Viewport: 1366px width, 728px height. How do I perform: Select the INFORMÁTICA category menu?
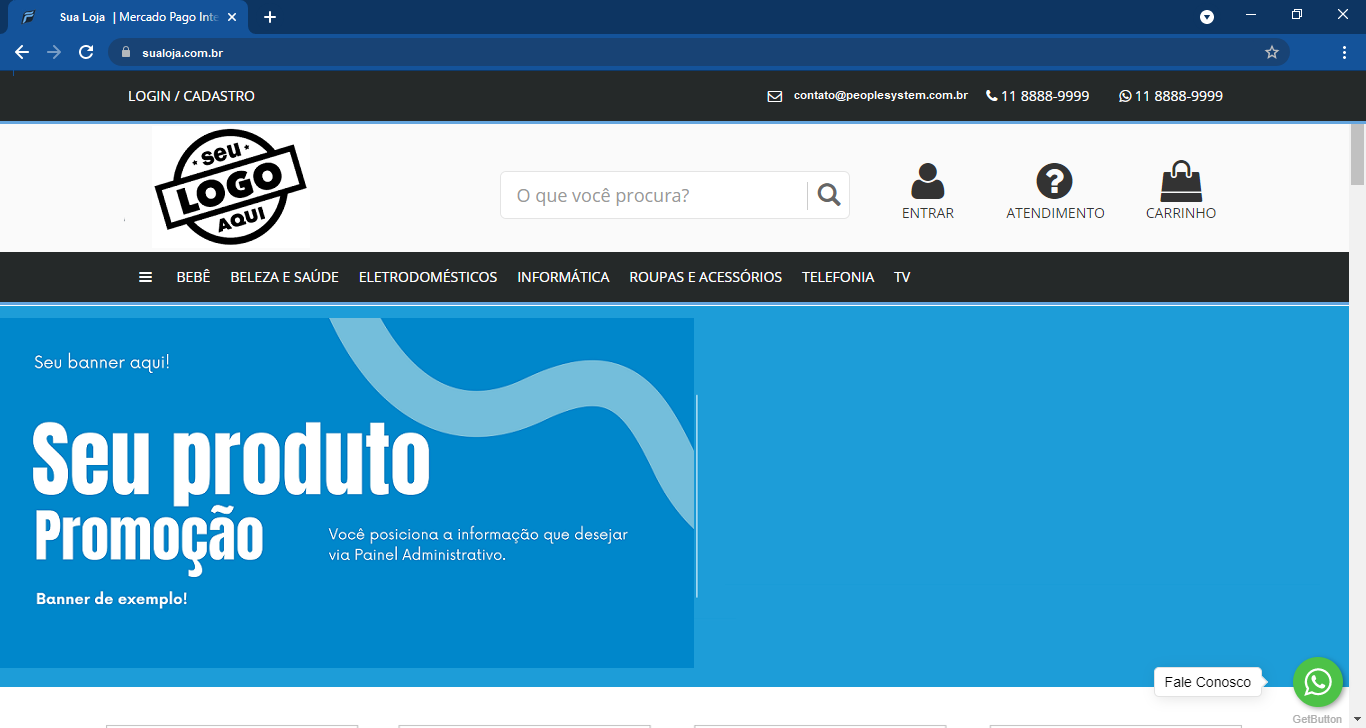tap(563, 276)
